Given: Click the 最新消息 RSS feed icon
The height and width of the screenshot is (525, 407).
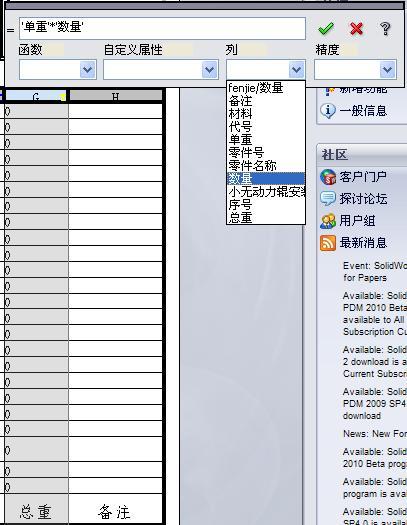Looking at the screenshot, I should pyautogui.click(x=328, y=243).
